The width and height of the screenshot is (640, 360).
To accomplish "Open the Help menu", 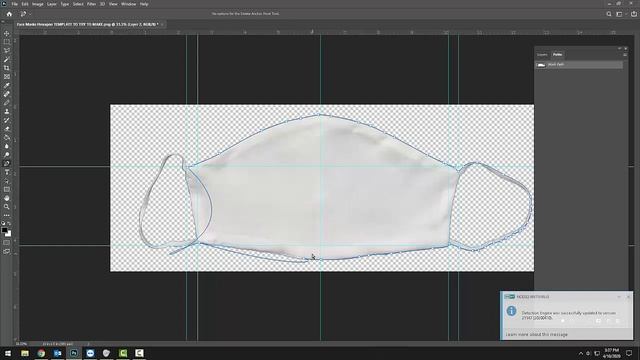I will [x=144, y=4].
